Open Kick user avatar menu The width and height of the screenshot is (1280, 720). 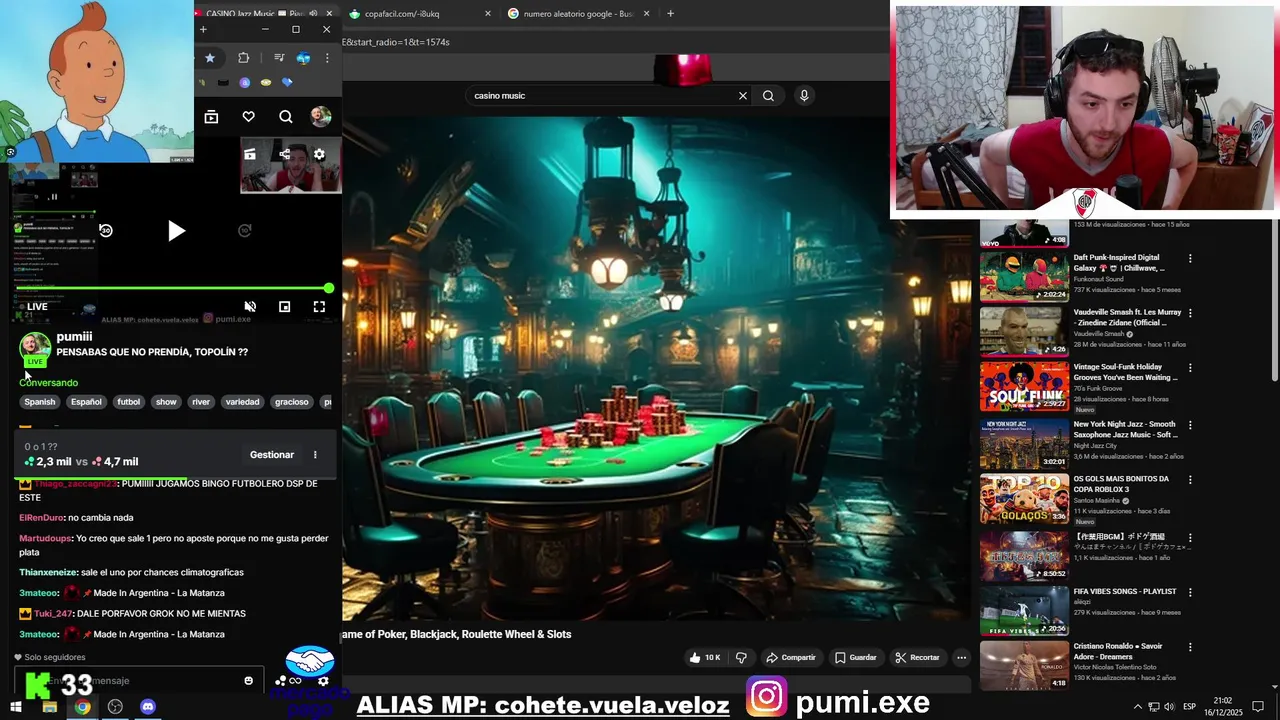point(320,117)
